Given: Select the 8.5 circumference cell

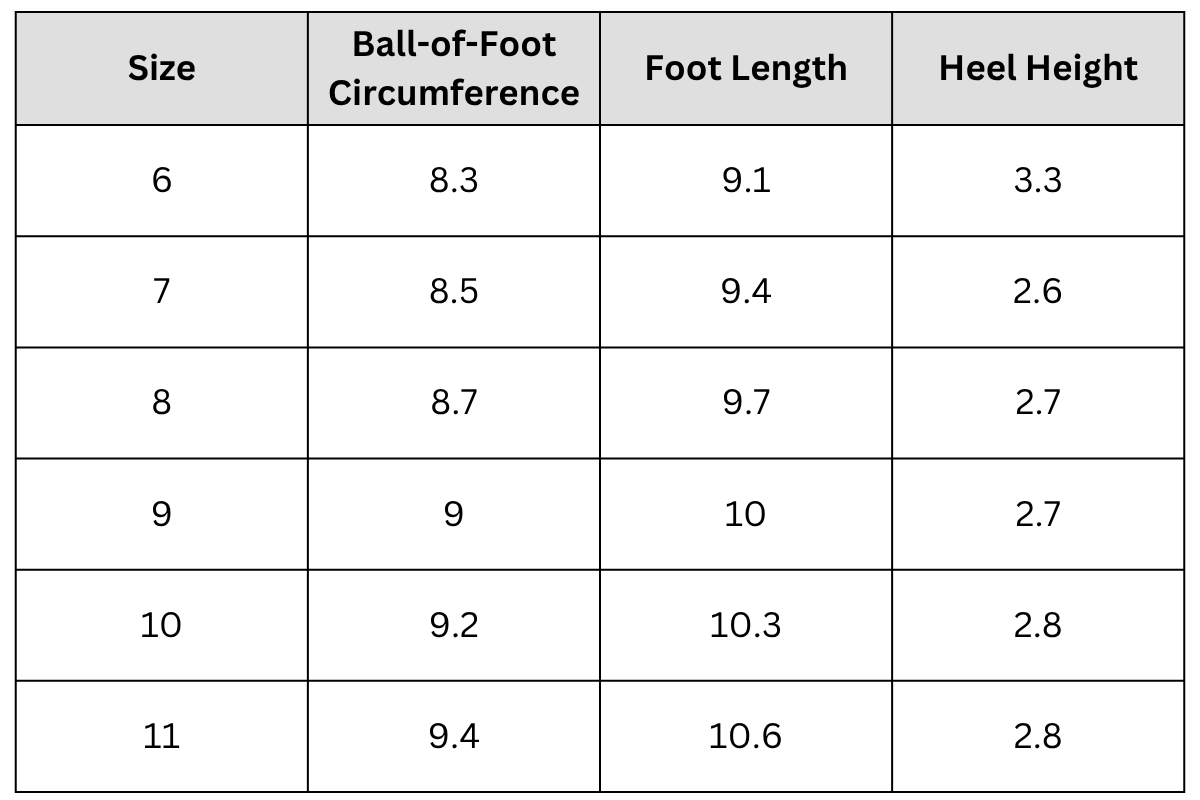Looking at the screenshot, I should pyautogui.click(x=454, y=292).
